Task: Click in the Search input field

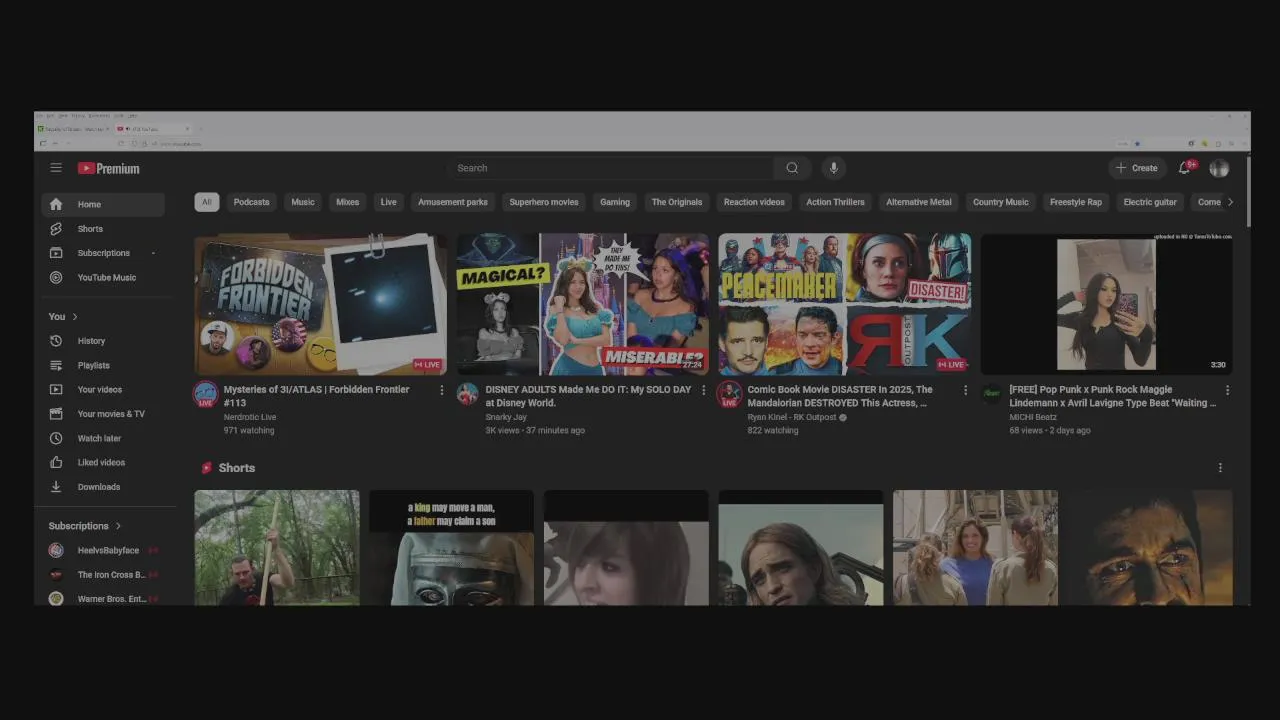Action: (610, 168)
